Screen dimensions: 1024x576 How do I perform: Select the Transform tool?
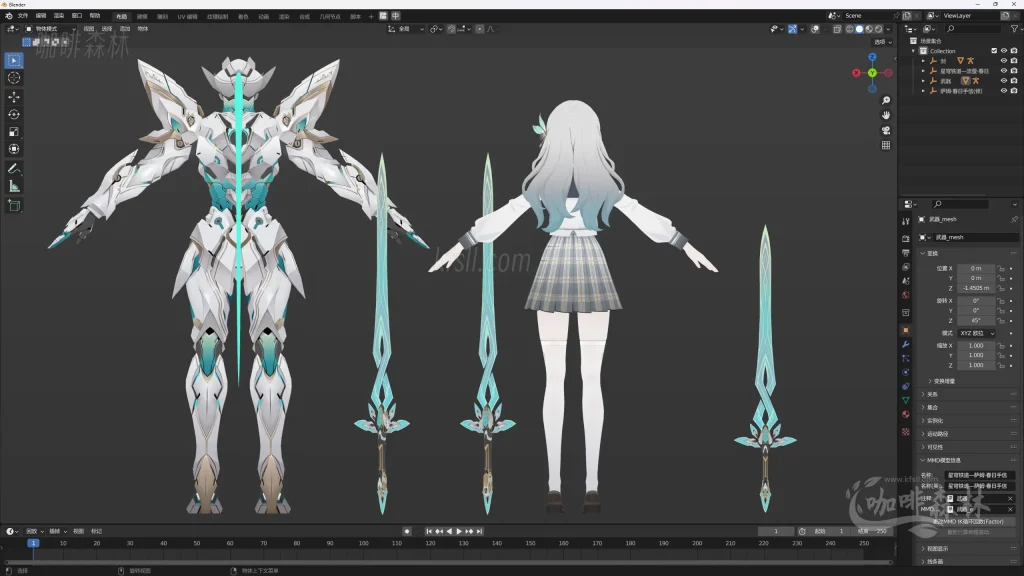(x=14, y=149)
